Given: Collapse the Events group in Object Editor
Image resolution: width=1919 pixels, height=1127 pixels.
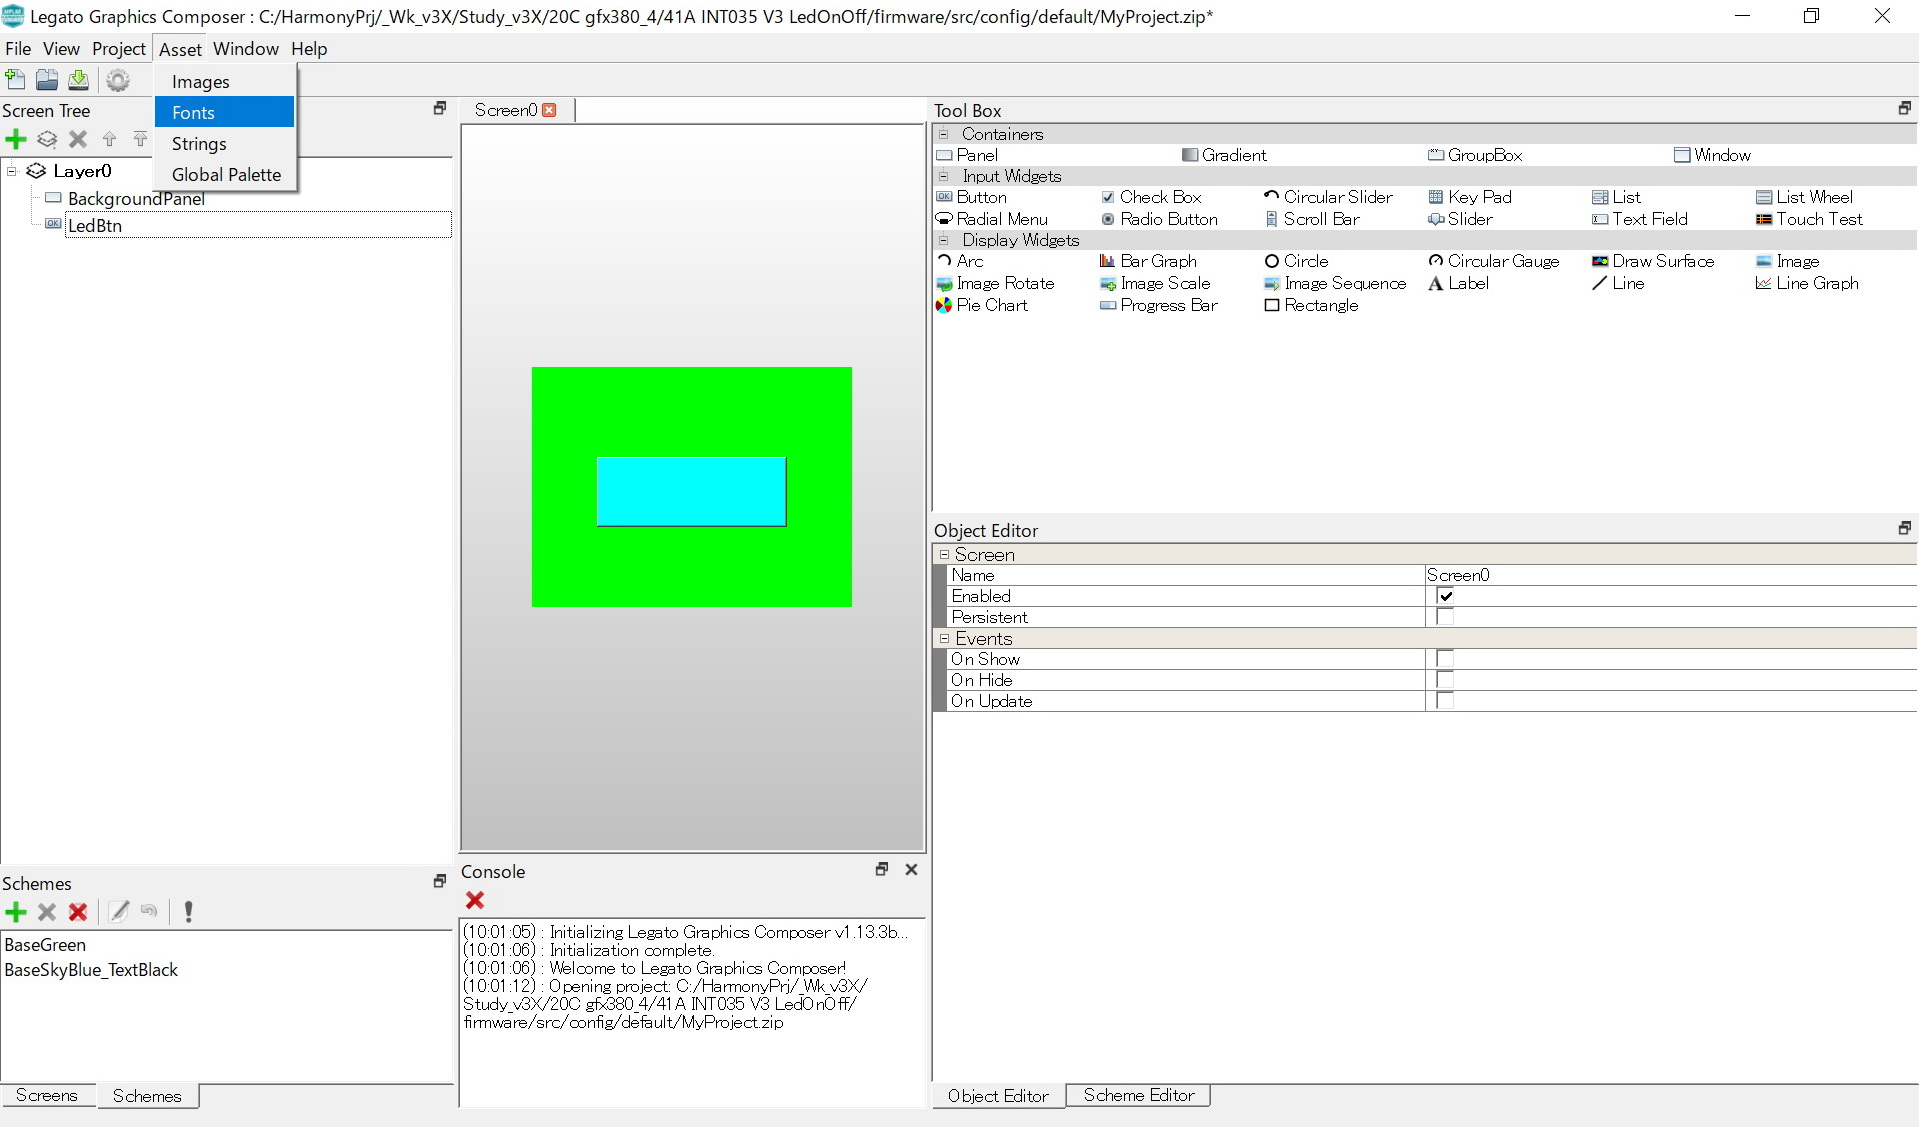Looking at the screenshot, I should 944,638.
